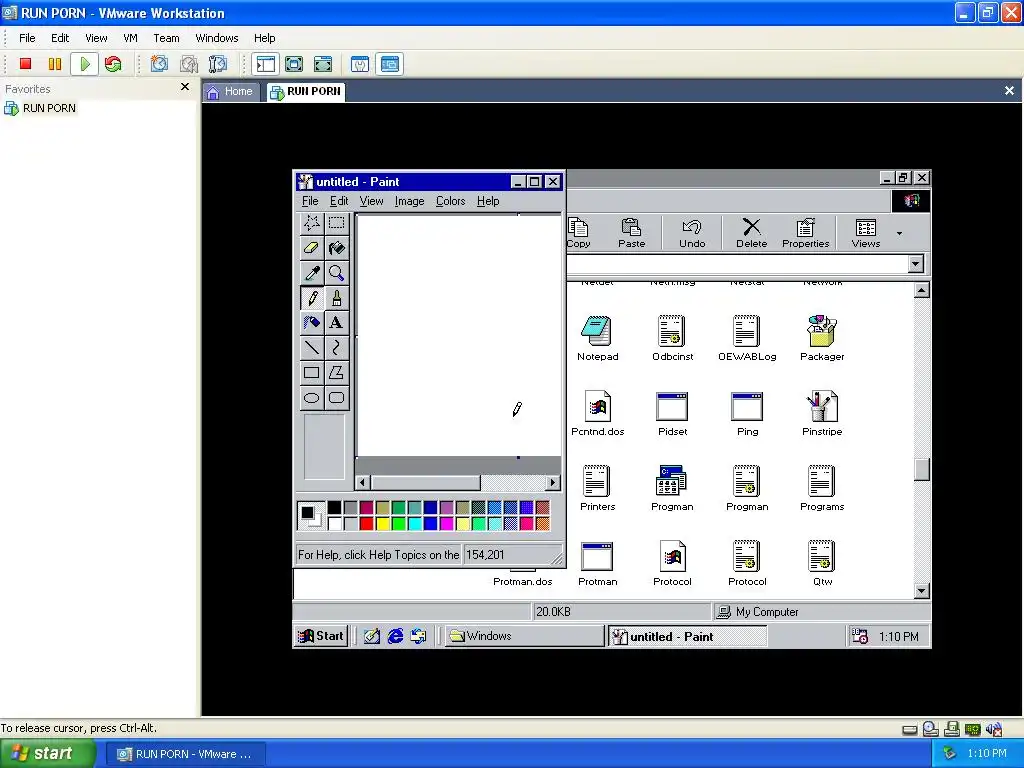1024x768 pixels.
Task: Pick the red color swatch in palette
Action: pos(366,523)
